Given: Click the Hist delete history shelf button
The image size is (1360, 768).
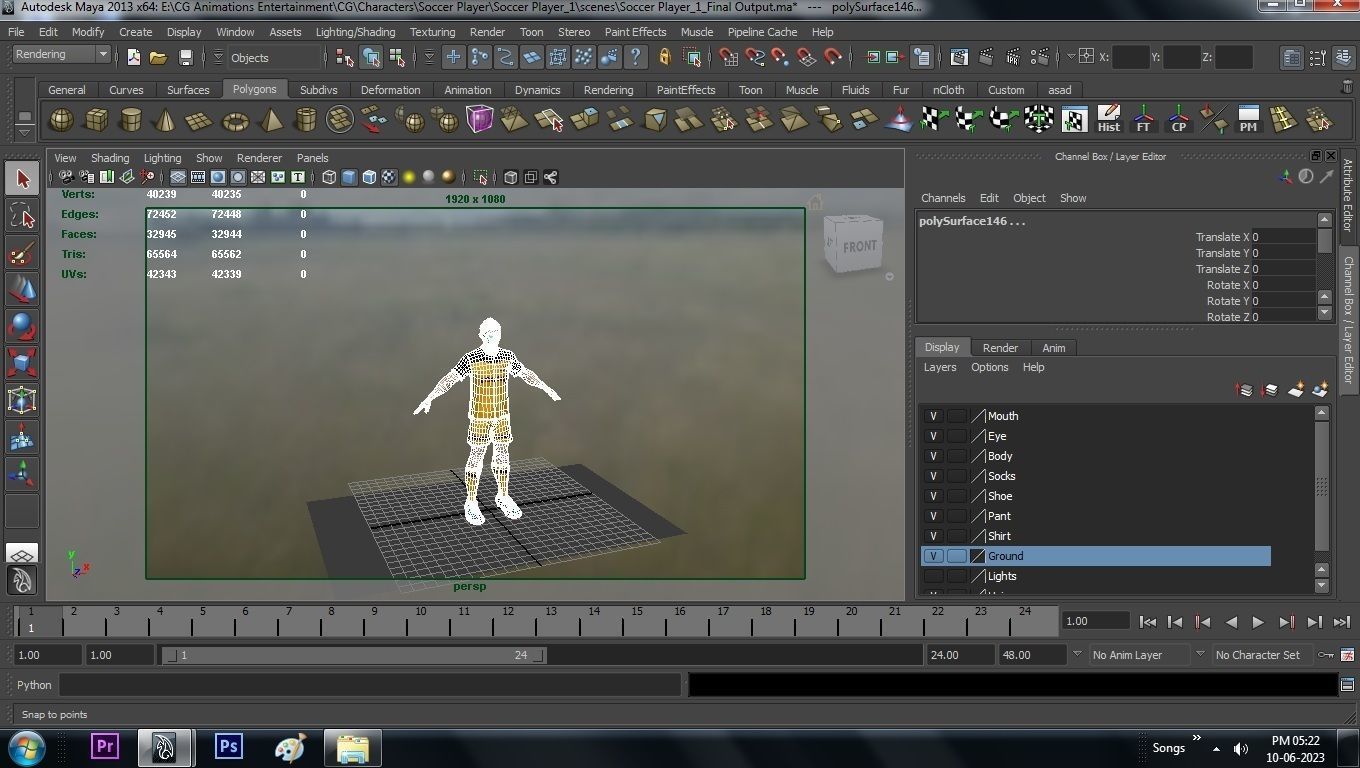Looking at the screenshot, I should [x=1109, y=120].
